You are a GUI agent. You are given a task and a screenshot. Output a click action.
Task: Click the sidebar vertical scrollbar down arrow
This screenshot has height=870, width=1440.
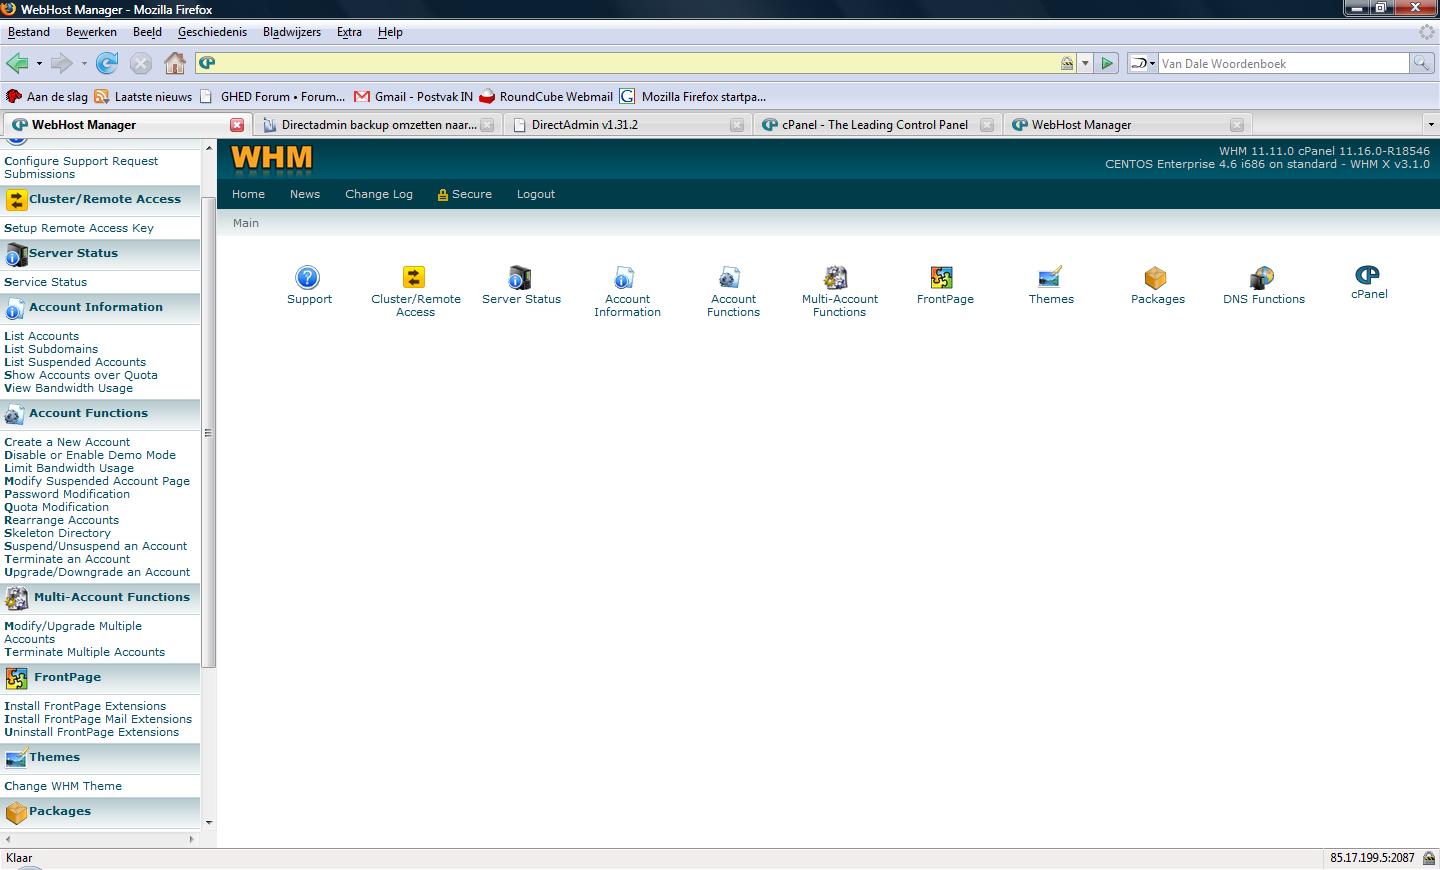[209, 822]
